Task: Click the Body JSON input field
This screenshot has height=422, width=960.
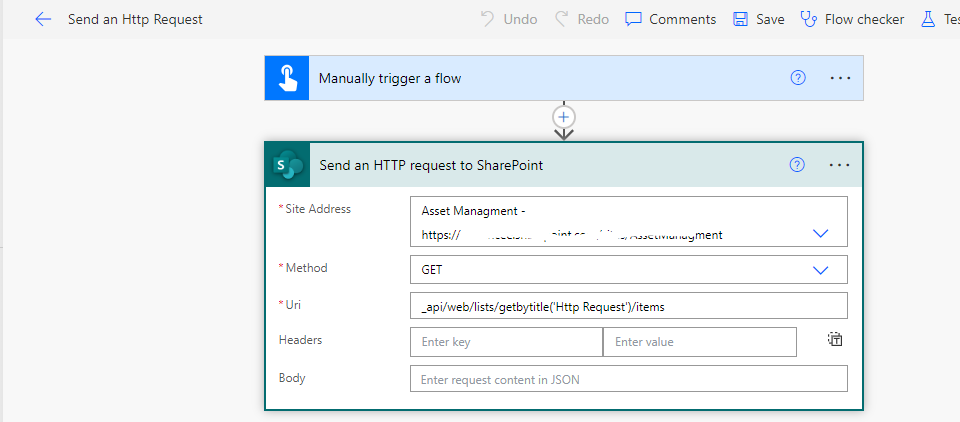Action: tap(629, 379)
